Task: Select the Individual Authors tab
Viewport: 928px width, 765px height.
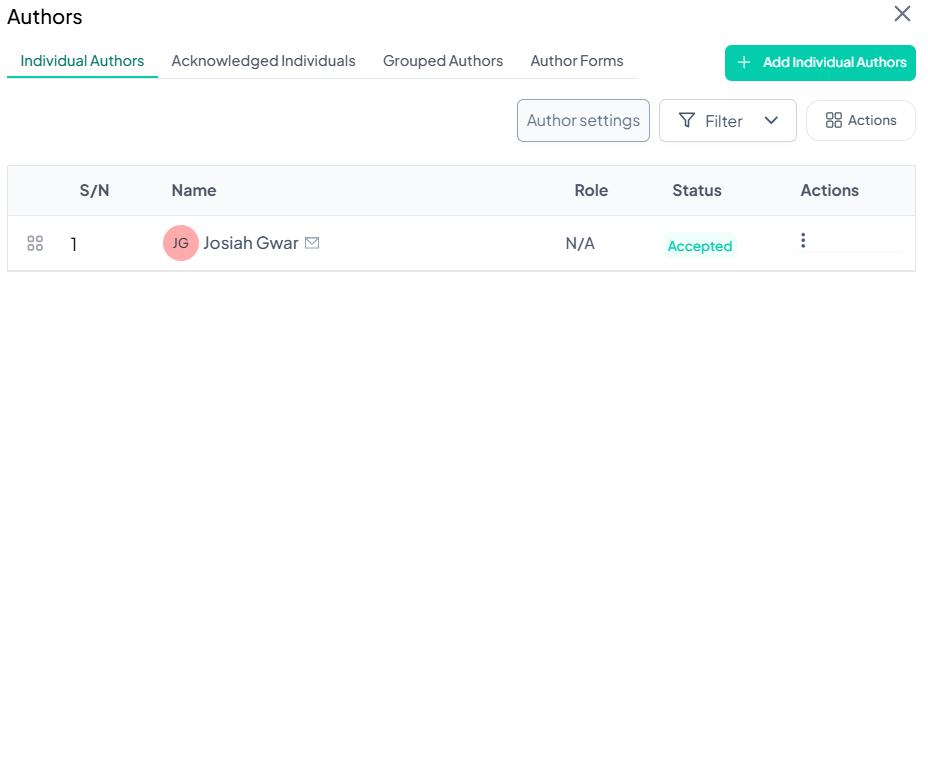Action: click(82, 61)
